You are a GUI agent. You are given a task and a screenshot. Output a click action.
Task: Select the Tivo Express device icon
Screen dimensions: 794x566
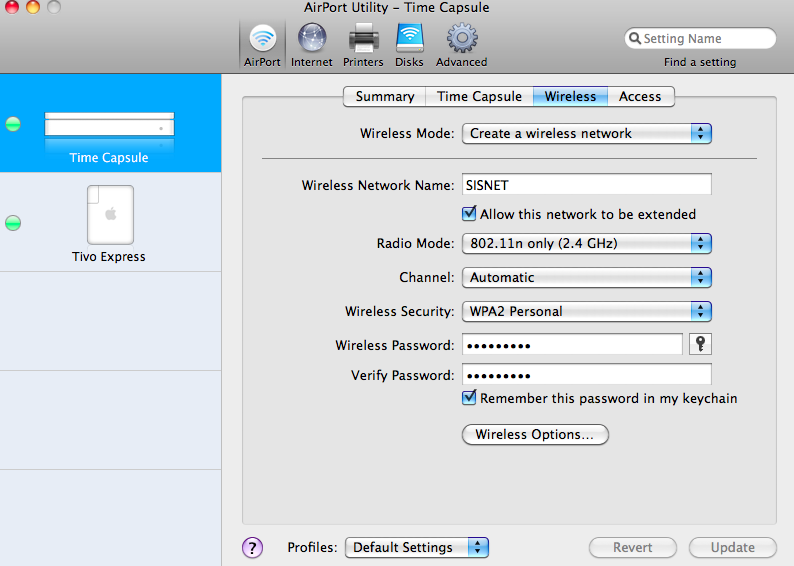[110, 215]
